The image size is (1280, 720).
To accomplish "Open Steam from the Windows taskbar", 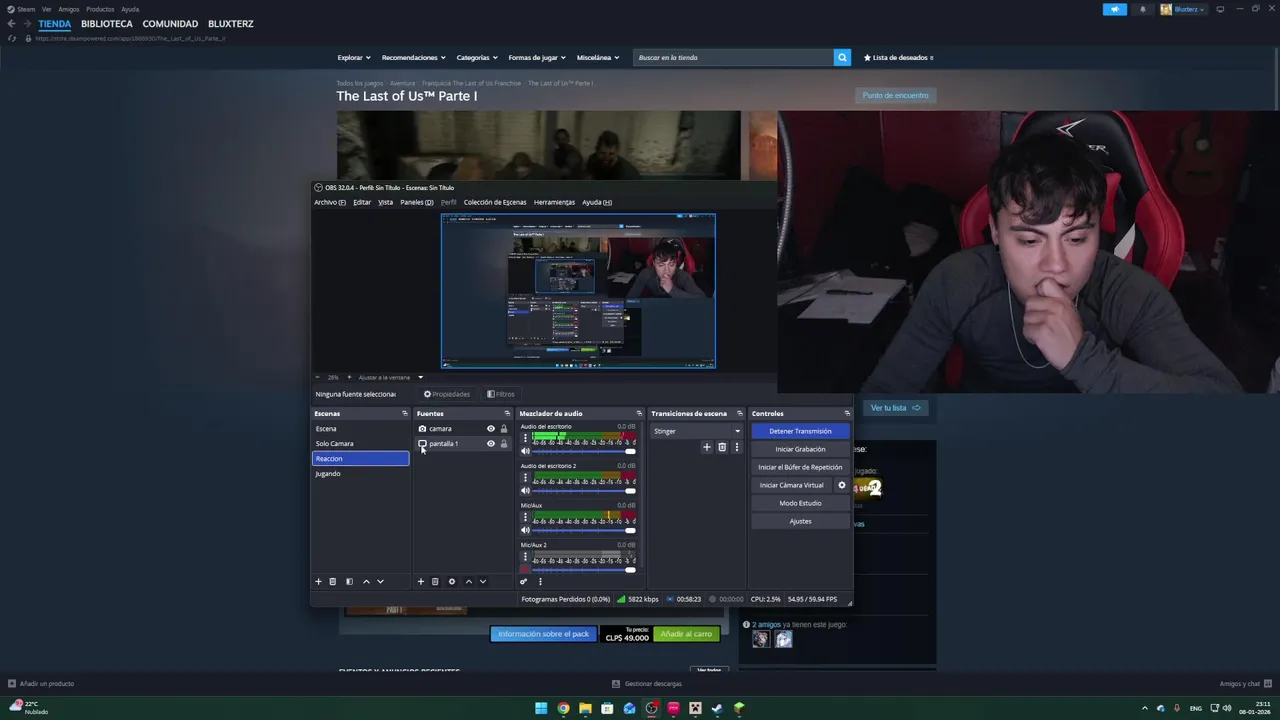I will tap(717, 708).
